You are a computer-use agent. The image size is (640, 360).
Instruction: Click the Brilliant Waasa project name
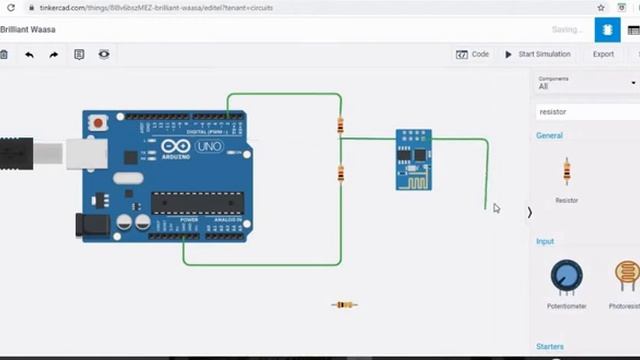point(28,29)
